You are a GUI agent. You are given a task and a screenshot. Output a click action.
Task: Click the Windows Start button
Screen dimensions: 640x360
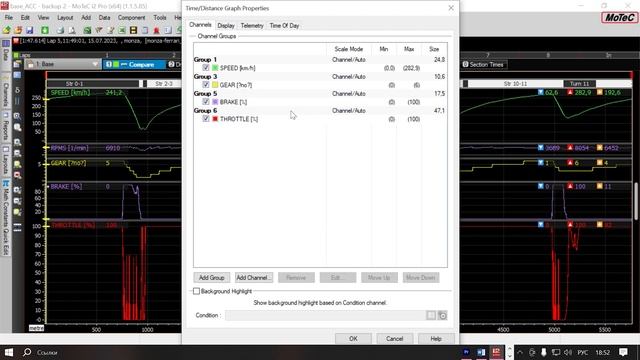pyautogui.click(x=9, y=352)
